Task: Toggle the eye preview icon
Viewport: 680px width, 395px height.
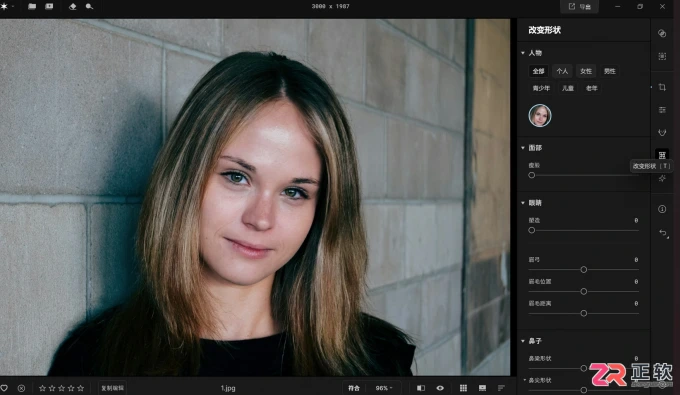Action: [440, 388]
